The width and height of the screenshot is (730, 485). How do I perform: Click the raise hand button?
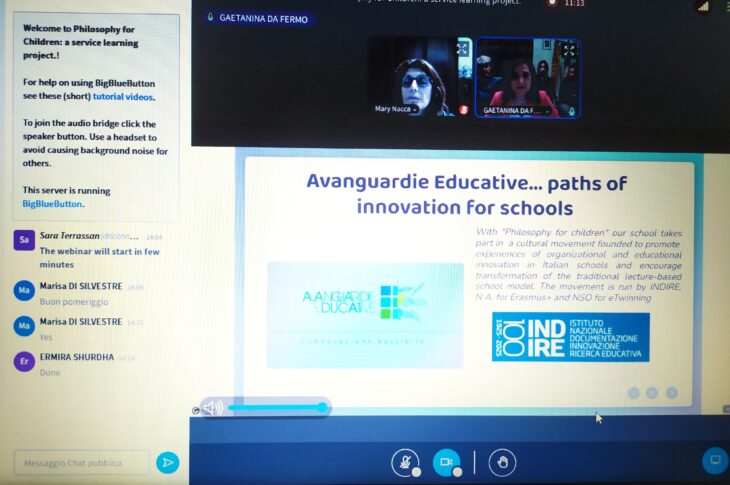tap(502, 462)
